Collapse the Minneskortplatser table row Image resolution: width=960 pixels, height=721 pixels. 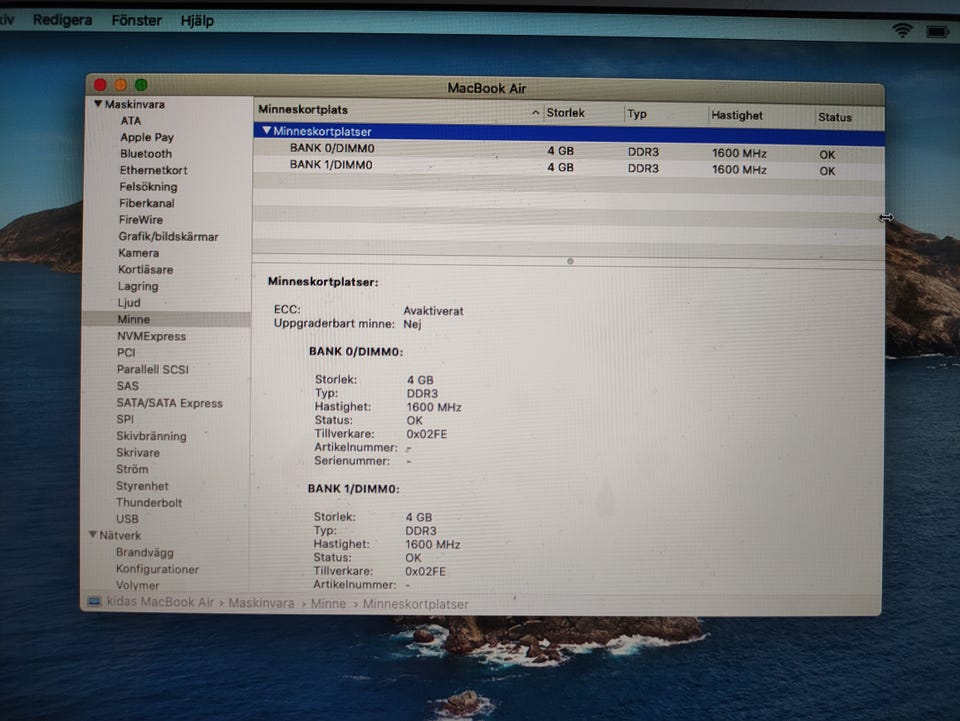tap(266, 131)
